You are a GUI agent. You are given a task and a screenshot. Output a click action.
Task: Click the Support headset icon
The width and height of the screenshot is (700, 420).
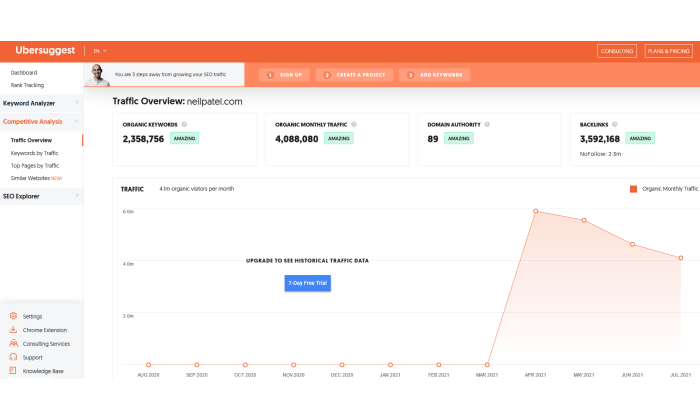coord(13,357)
